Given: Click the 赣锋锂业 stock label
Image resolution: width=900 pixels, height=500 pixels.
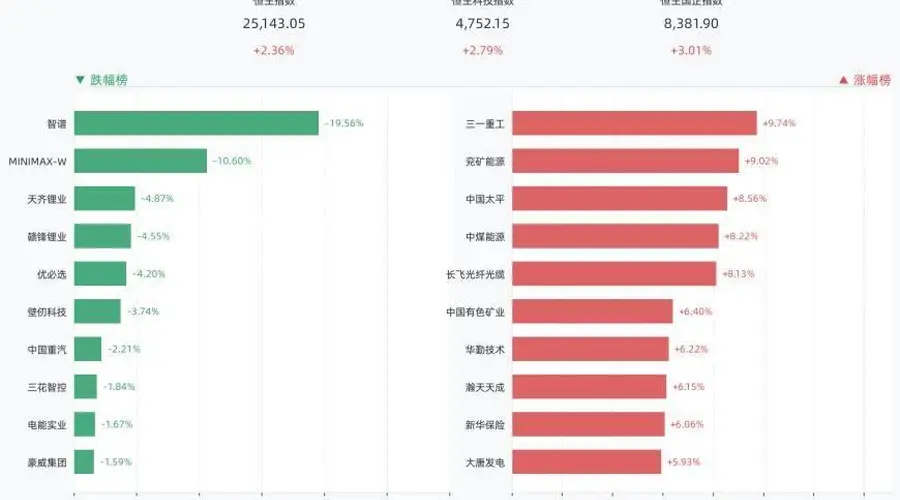Looking at the screenshot, I should point(47,237).
